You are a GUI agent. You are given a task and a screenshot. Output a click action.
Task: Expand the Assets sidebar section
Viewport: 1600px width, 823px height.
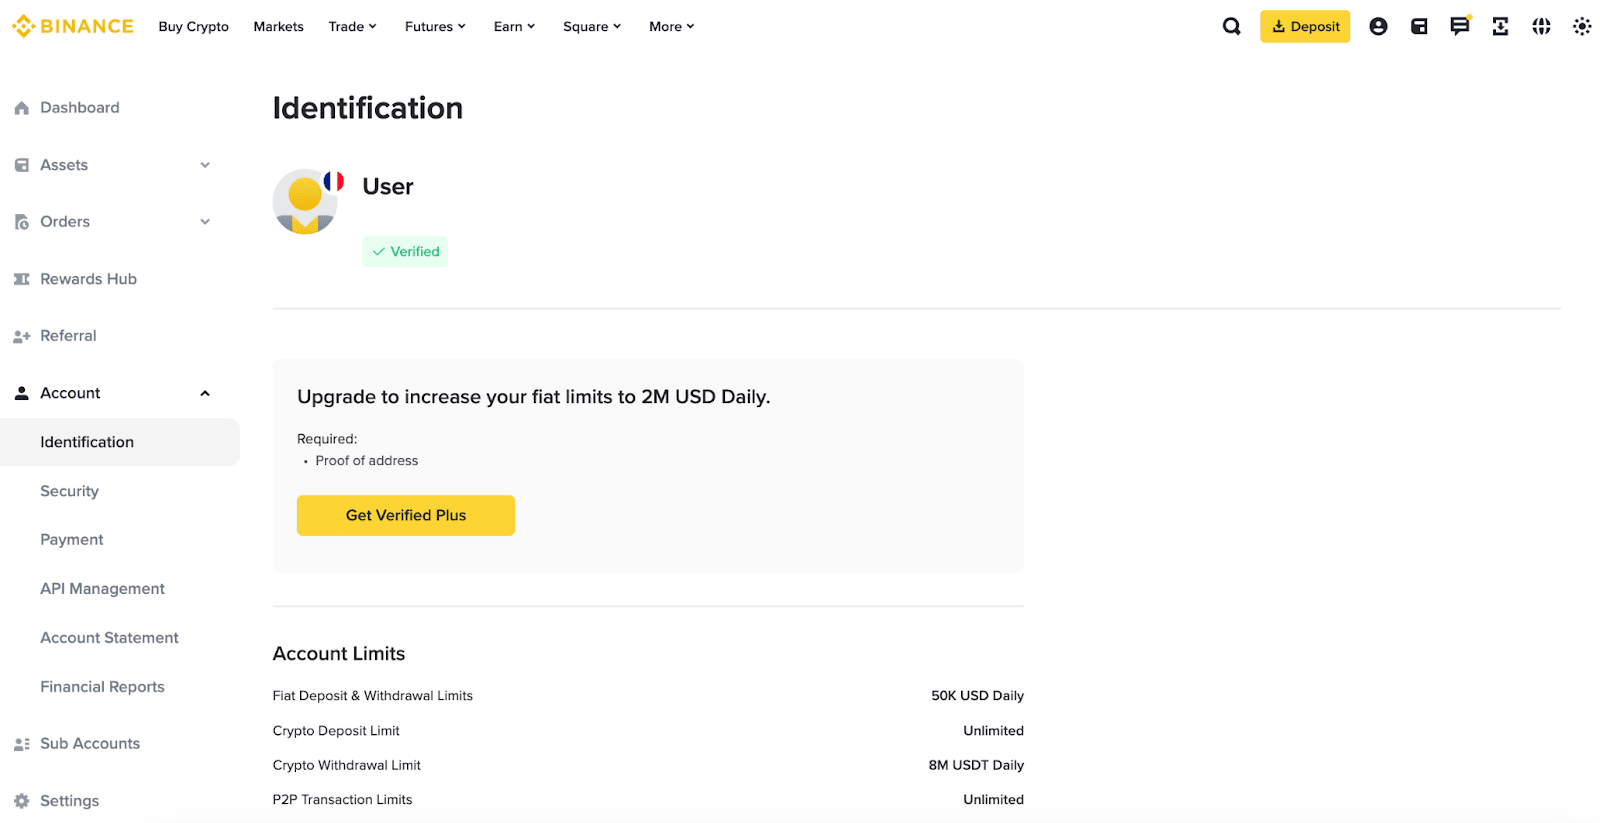pos(205,165)
